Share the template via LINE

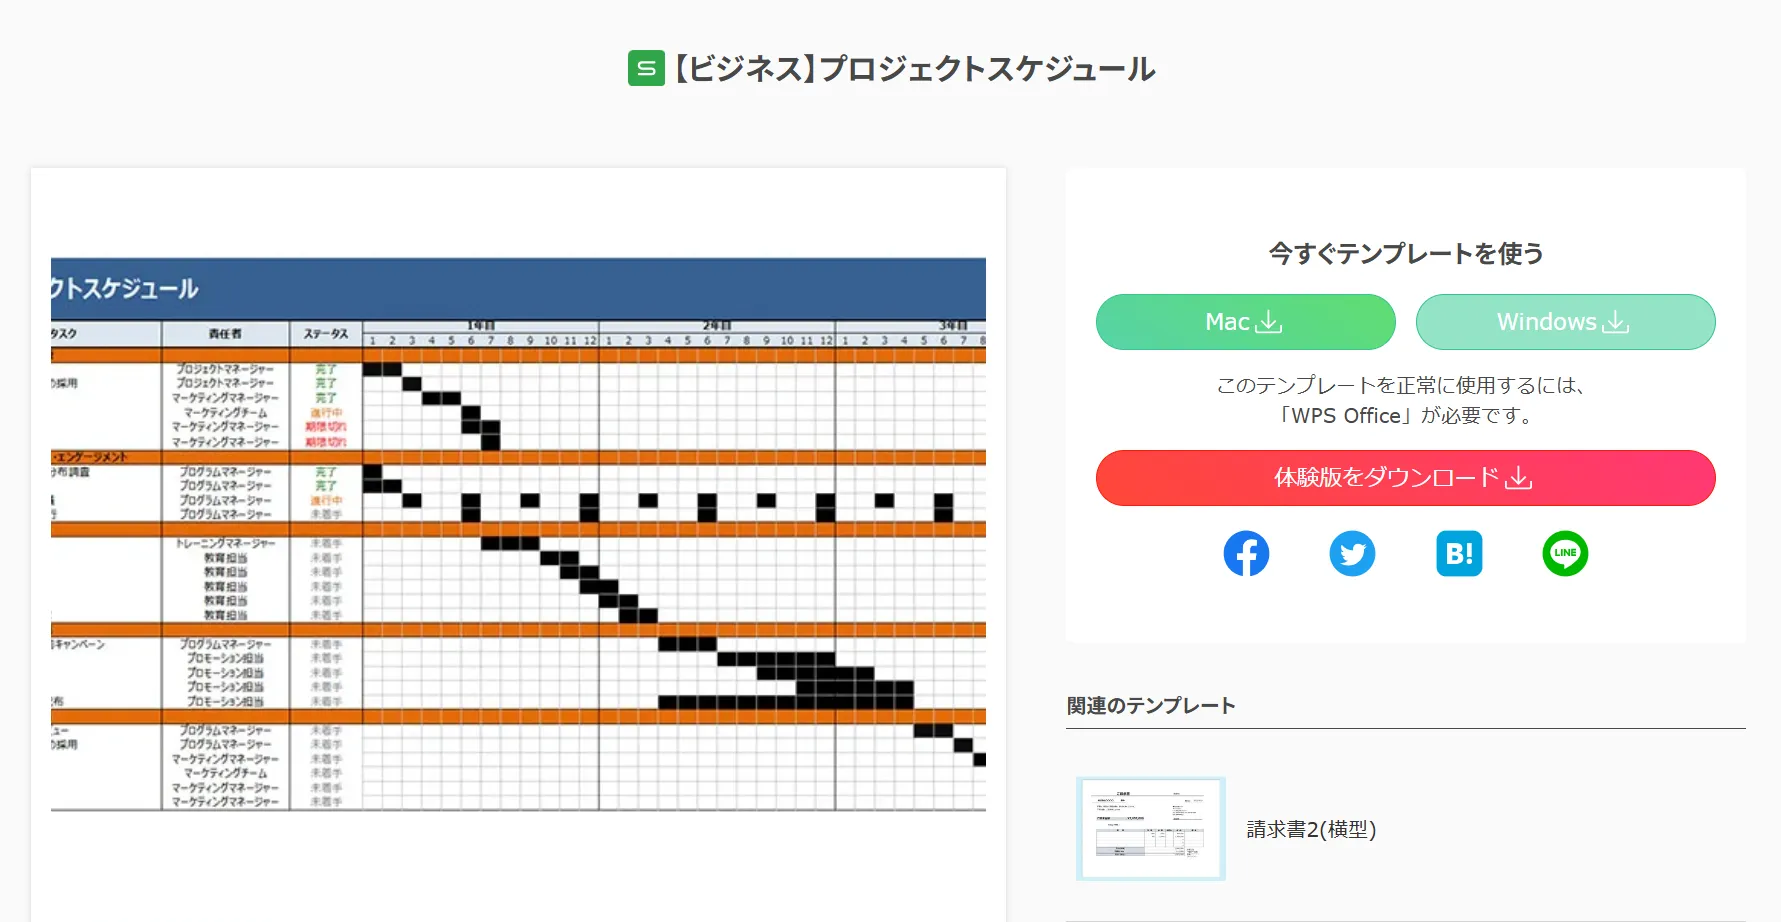tap(1565, 553)
